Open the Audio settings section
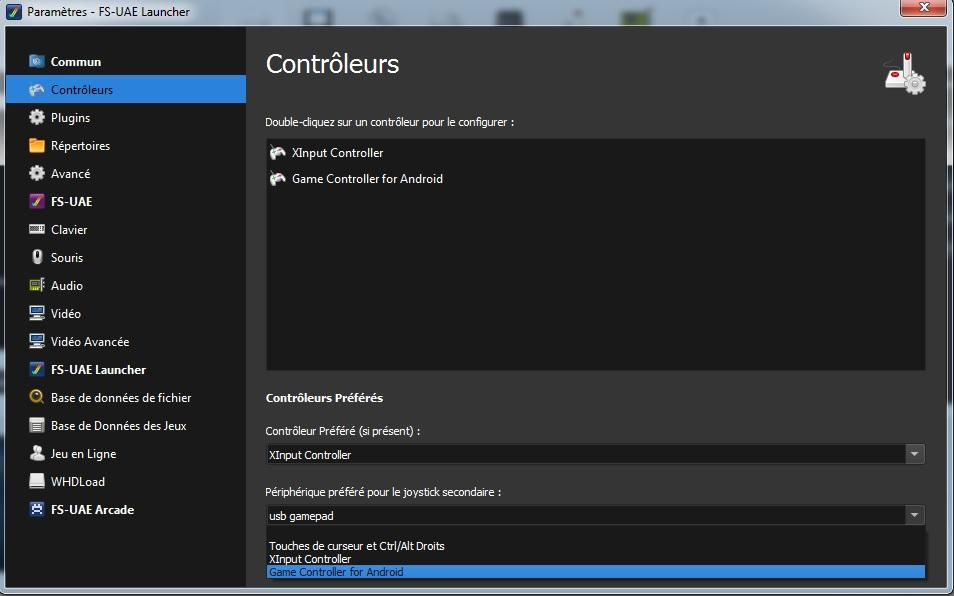The image size is (954, 596). pyautogui.click(x=126, y=285)
